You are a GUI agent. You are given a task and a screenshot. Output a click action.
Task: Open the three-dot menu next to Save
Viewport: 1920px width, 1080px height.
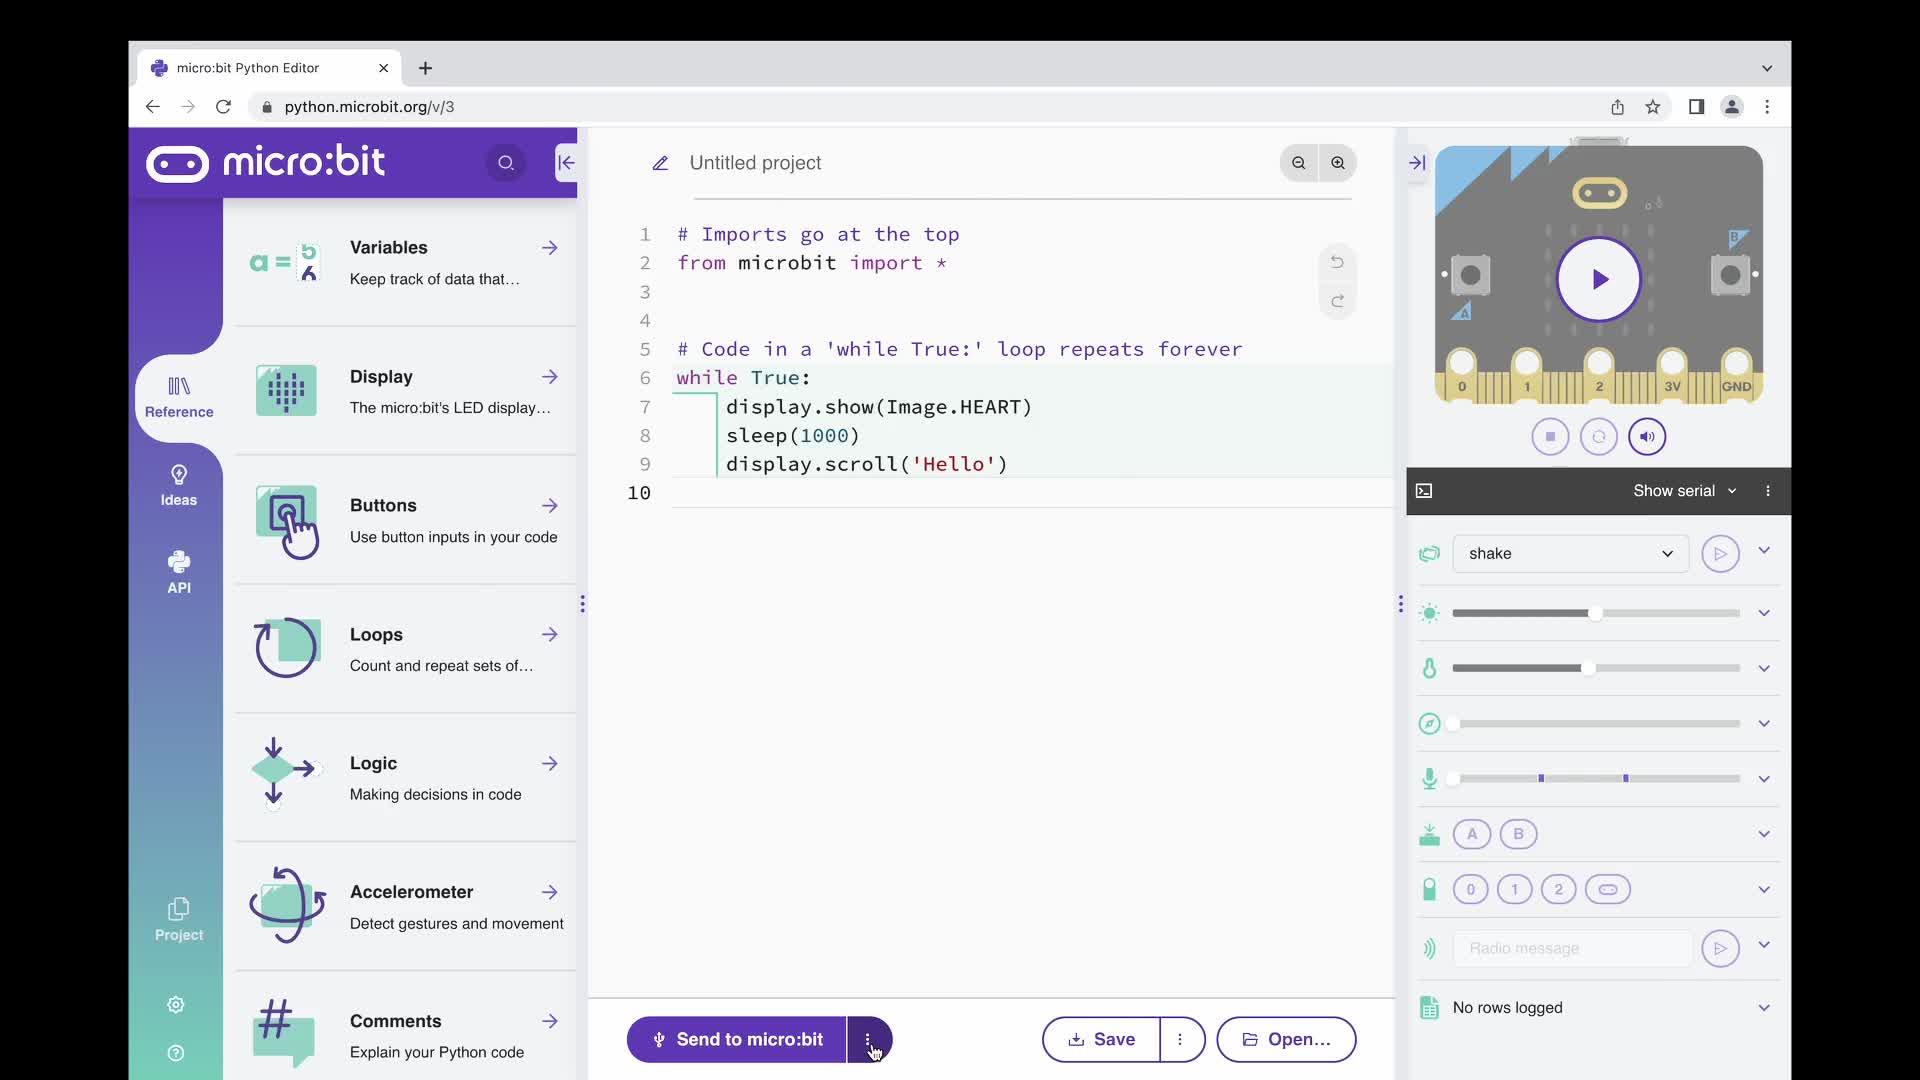[x=1181, y=1039]
